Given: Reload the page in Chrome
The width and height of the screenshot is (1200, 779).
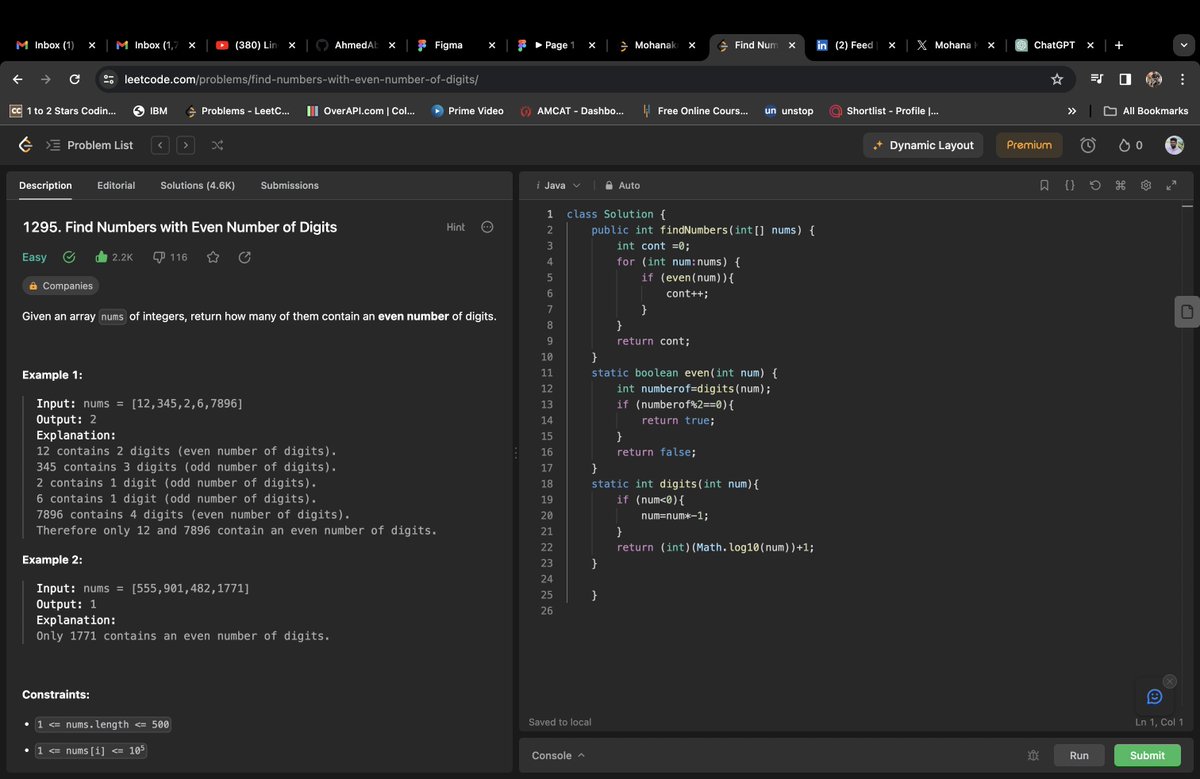Looking at the screenshot, I should [x=75, y=79].
